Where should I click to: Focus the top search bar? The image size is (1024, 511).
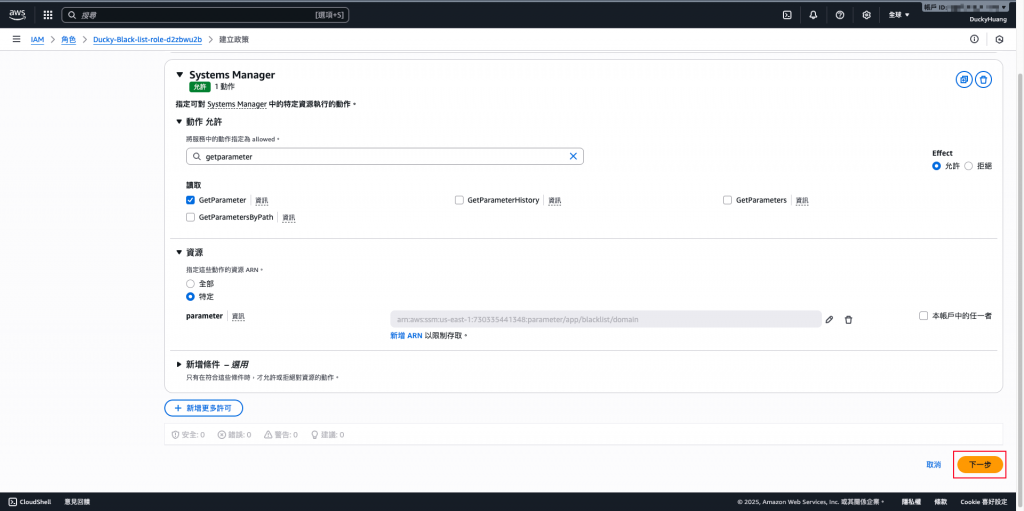click(x=204, y=14)
